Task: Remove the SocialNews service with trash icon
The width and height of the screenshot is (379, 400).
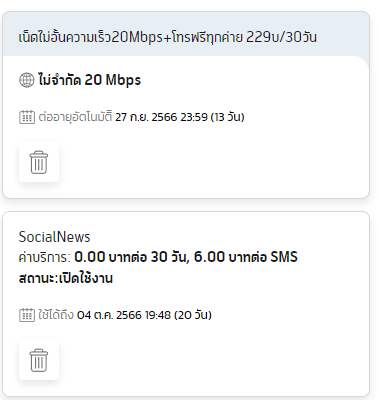Action: 39,360
